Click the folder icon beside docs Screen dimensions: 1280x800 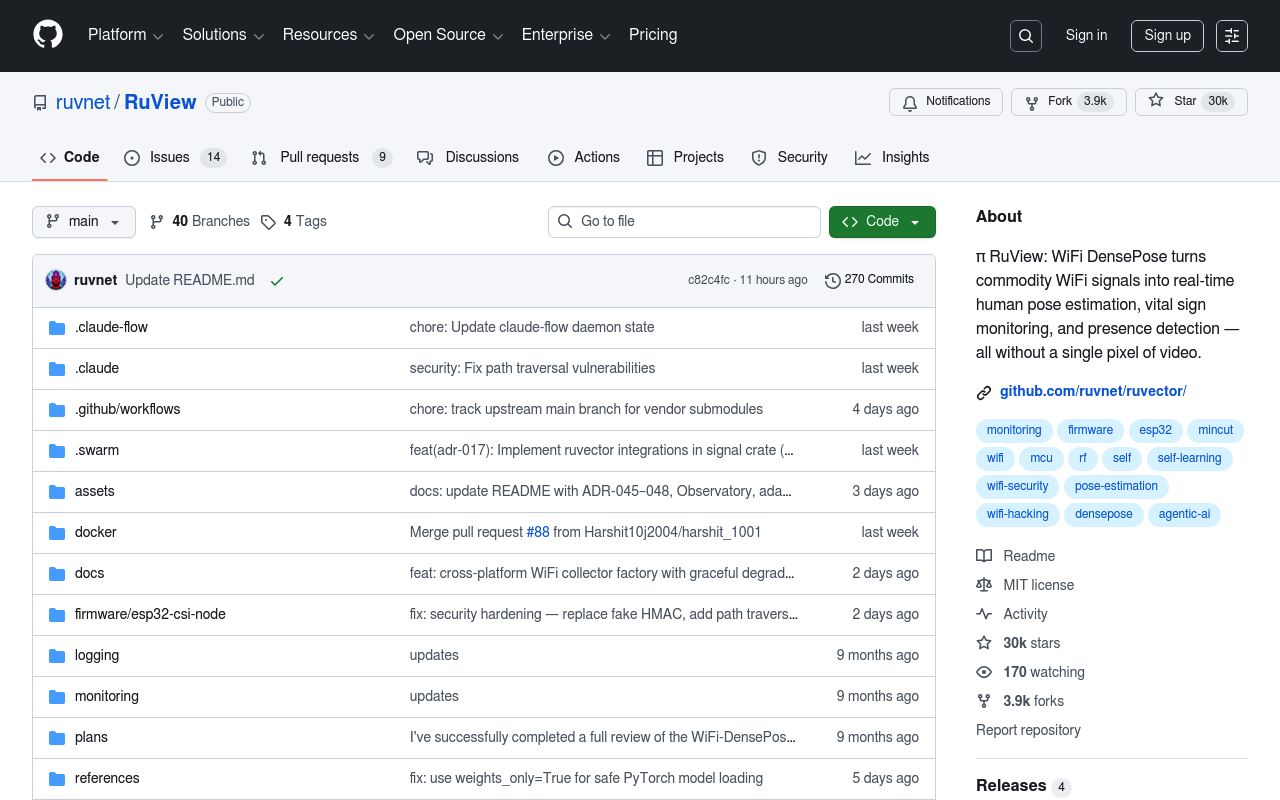tap(57, 574)
